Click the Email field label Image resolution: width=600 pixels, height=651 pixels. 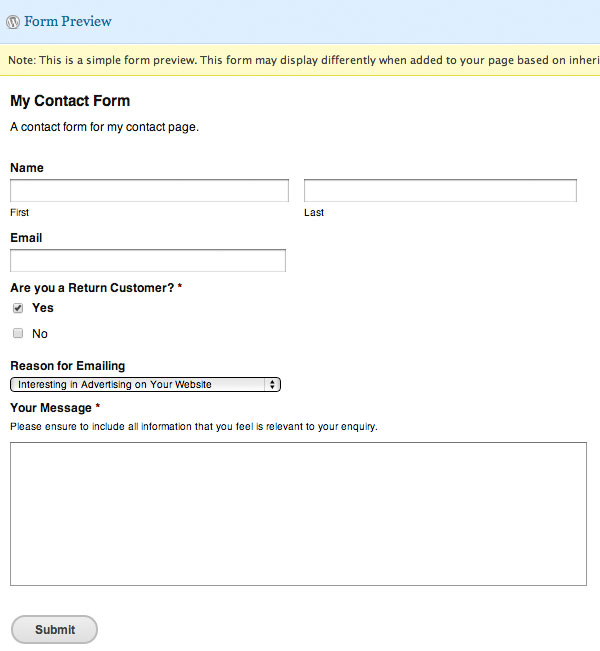point(26,238)
